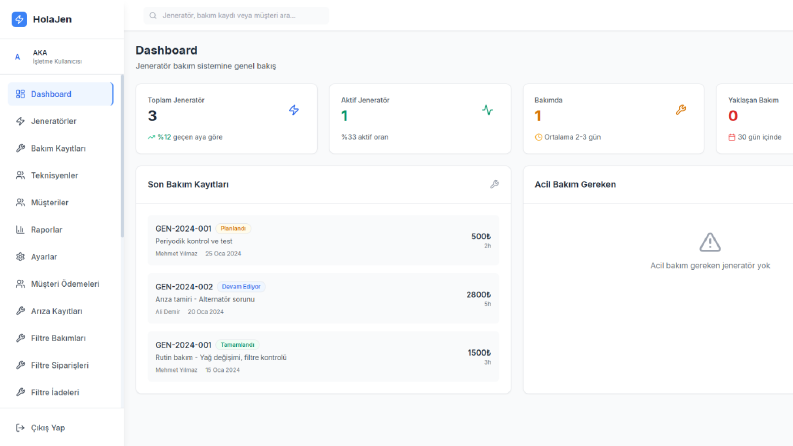The height and width of the screenshot is (446, 793).
Task: Click the Müşteri Ödemeleri people icon
Action: [20, 284]
